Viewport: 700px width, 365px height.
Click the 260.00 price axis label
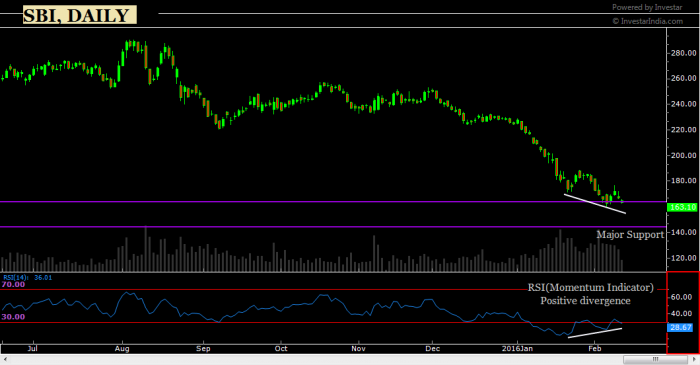(x=683, y=78)
